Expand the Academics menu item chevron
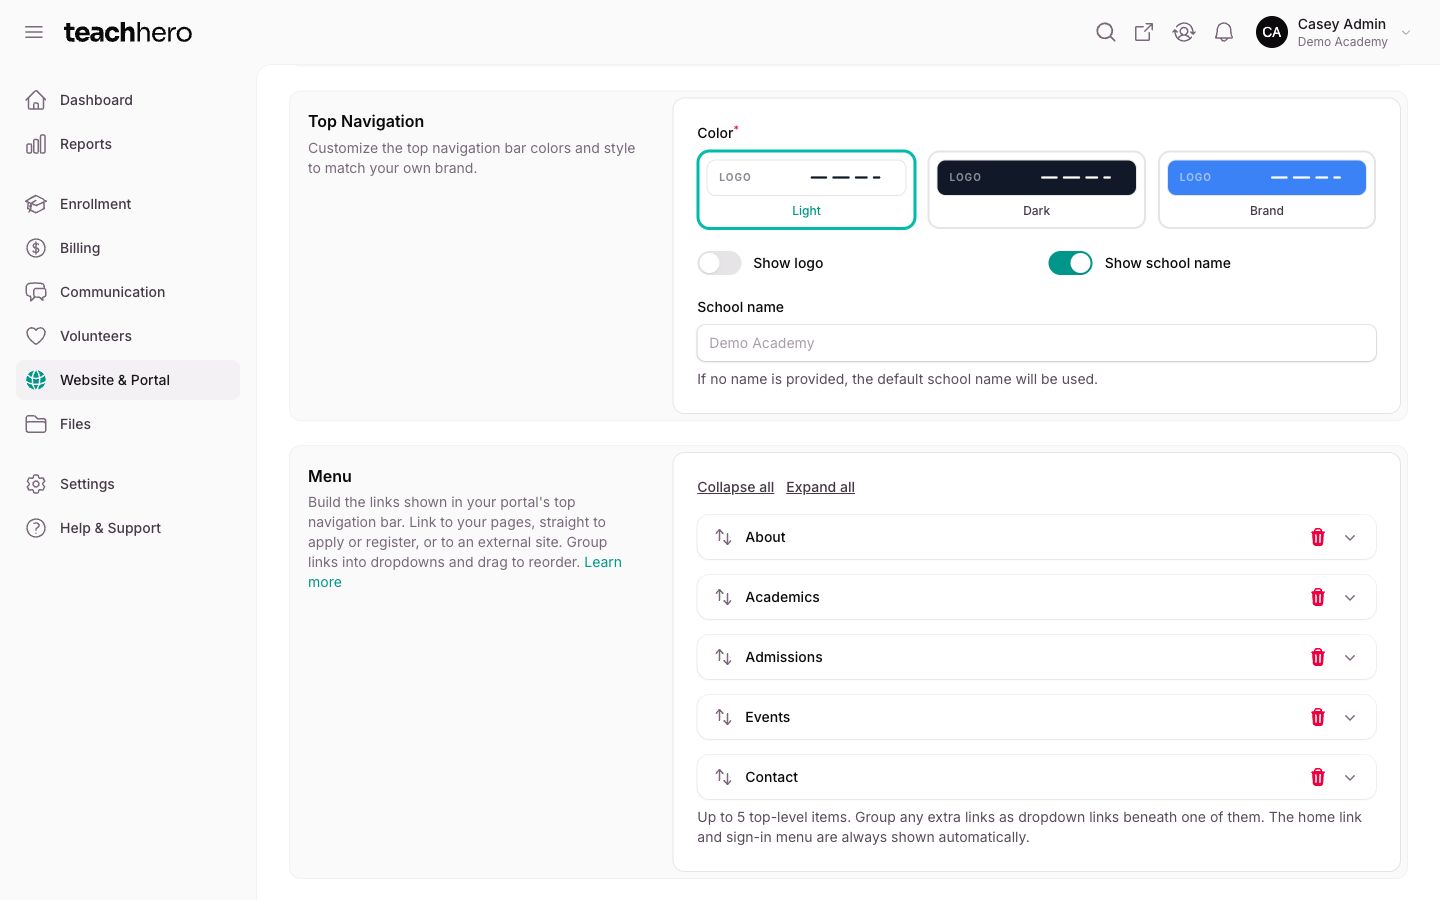Screen dimensions: 1440x900 (1350, 597)
